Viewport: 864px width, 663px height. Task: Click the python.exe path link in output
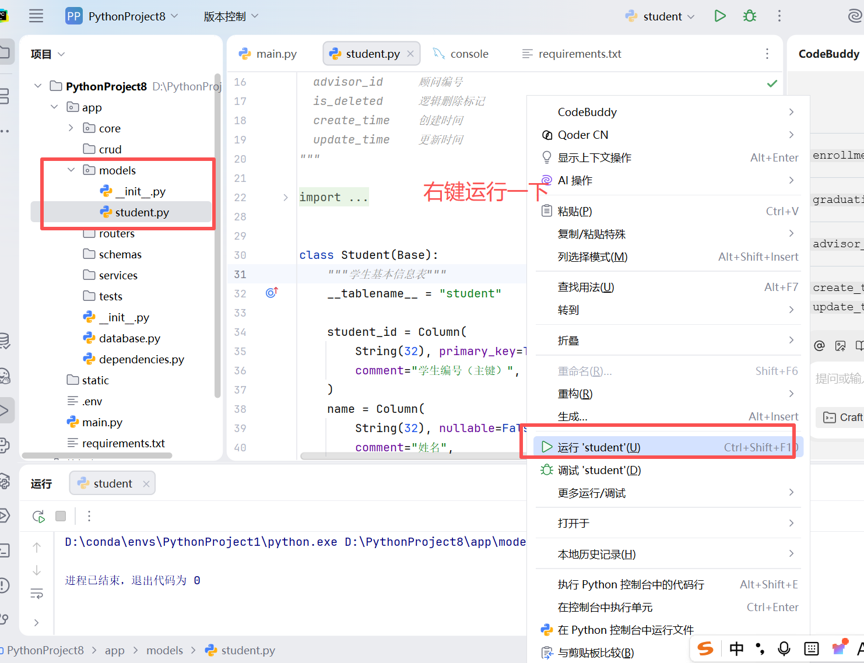tap(201, 542)
